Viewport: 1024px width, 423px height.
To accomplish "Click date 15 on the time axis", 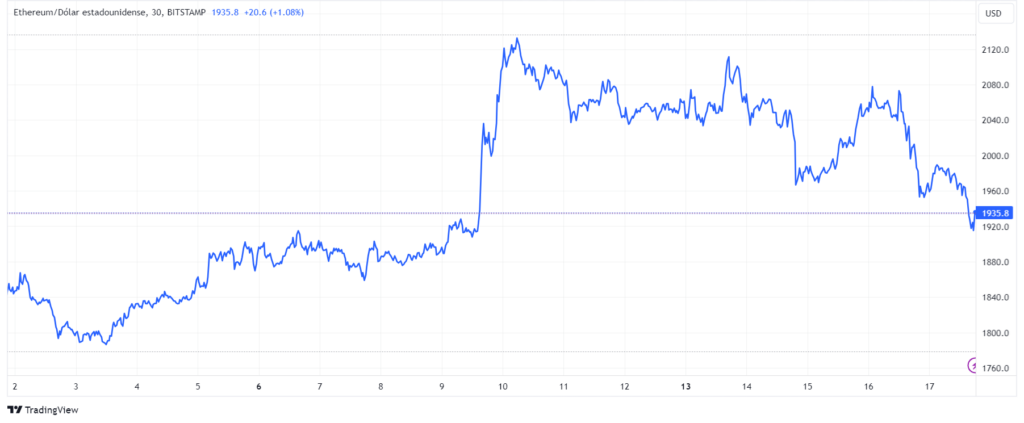I will coord(807,385).
